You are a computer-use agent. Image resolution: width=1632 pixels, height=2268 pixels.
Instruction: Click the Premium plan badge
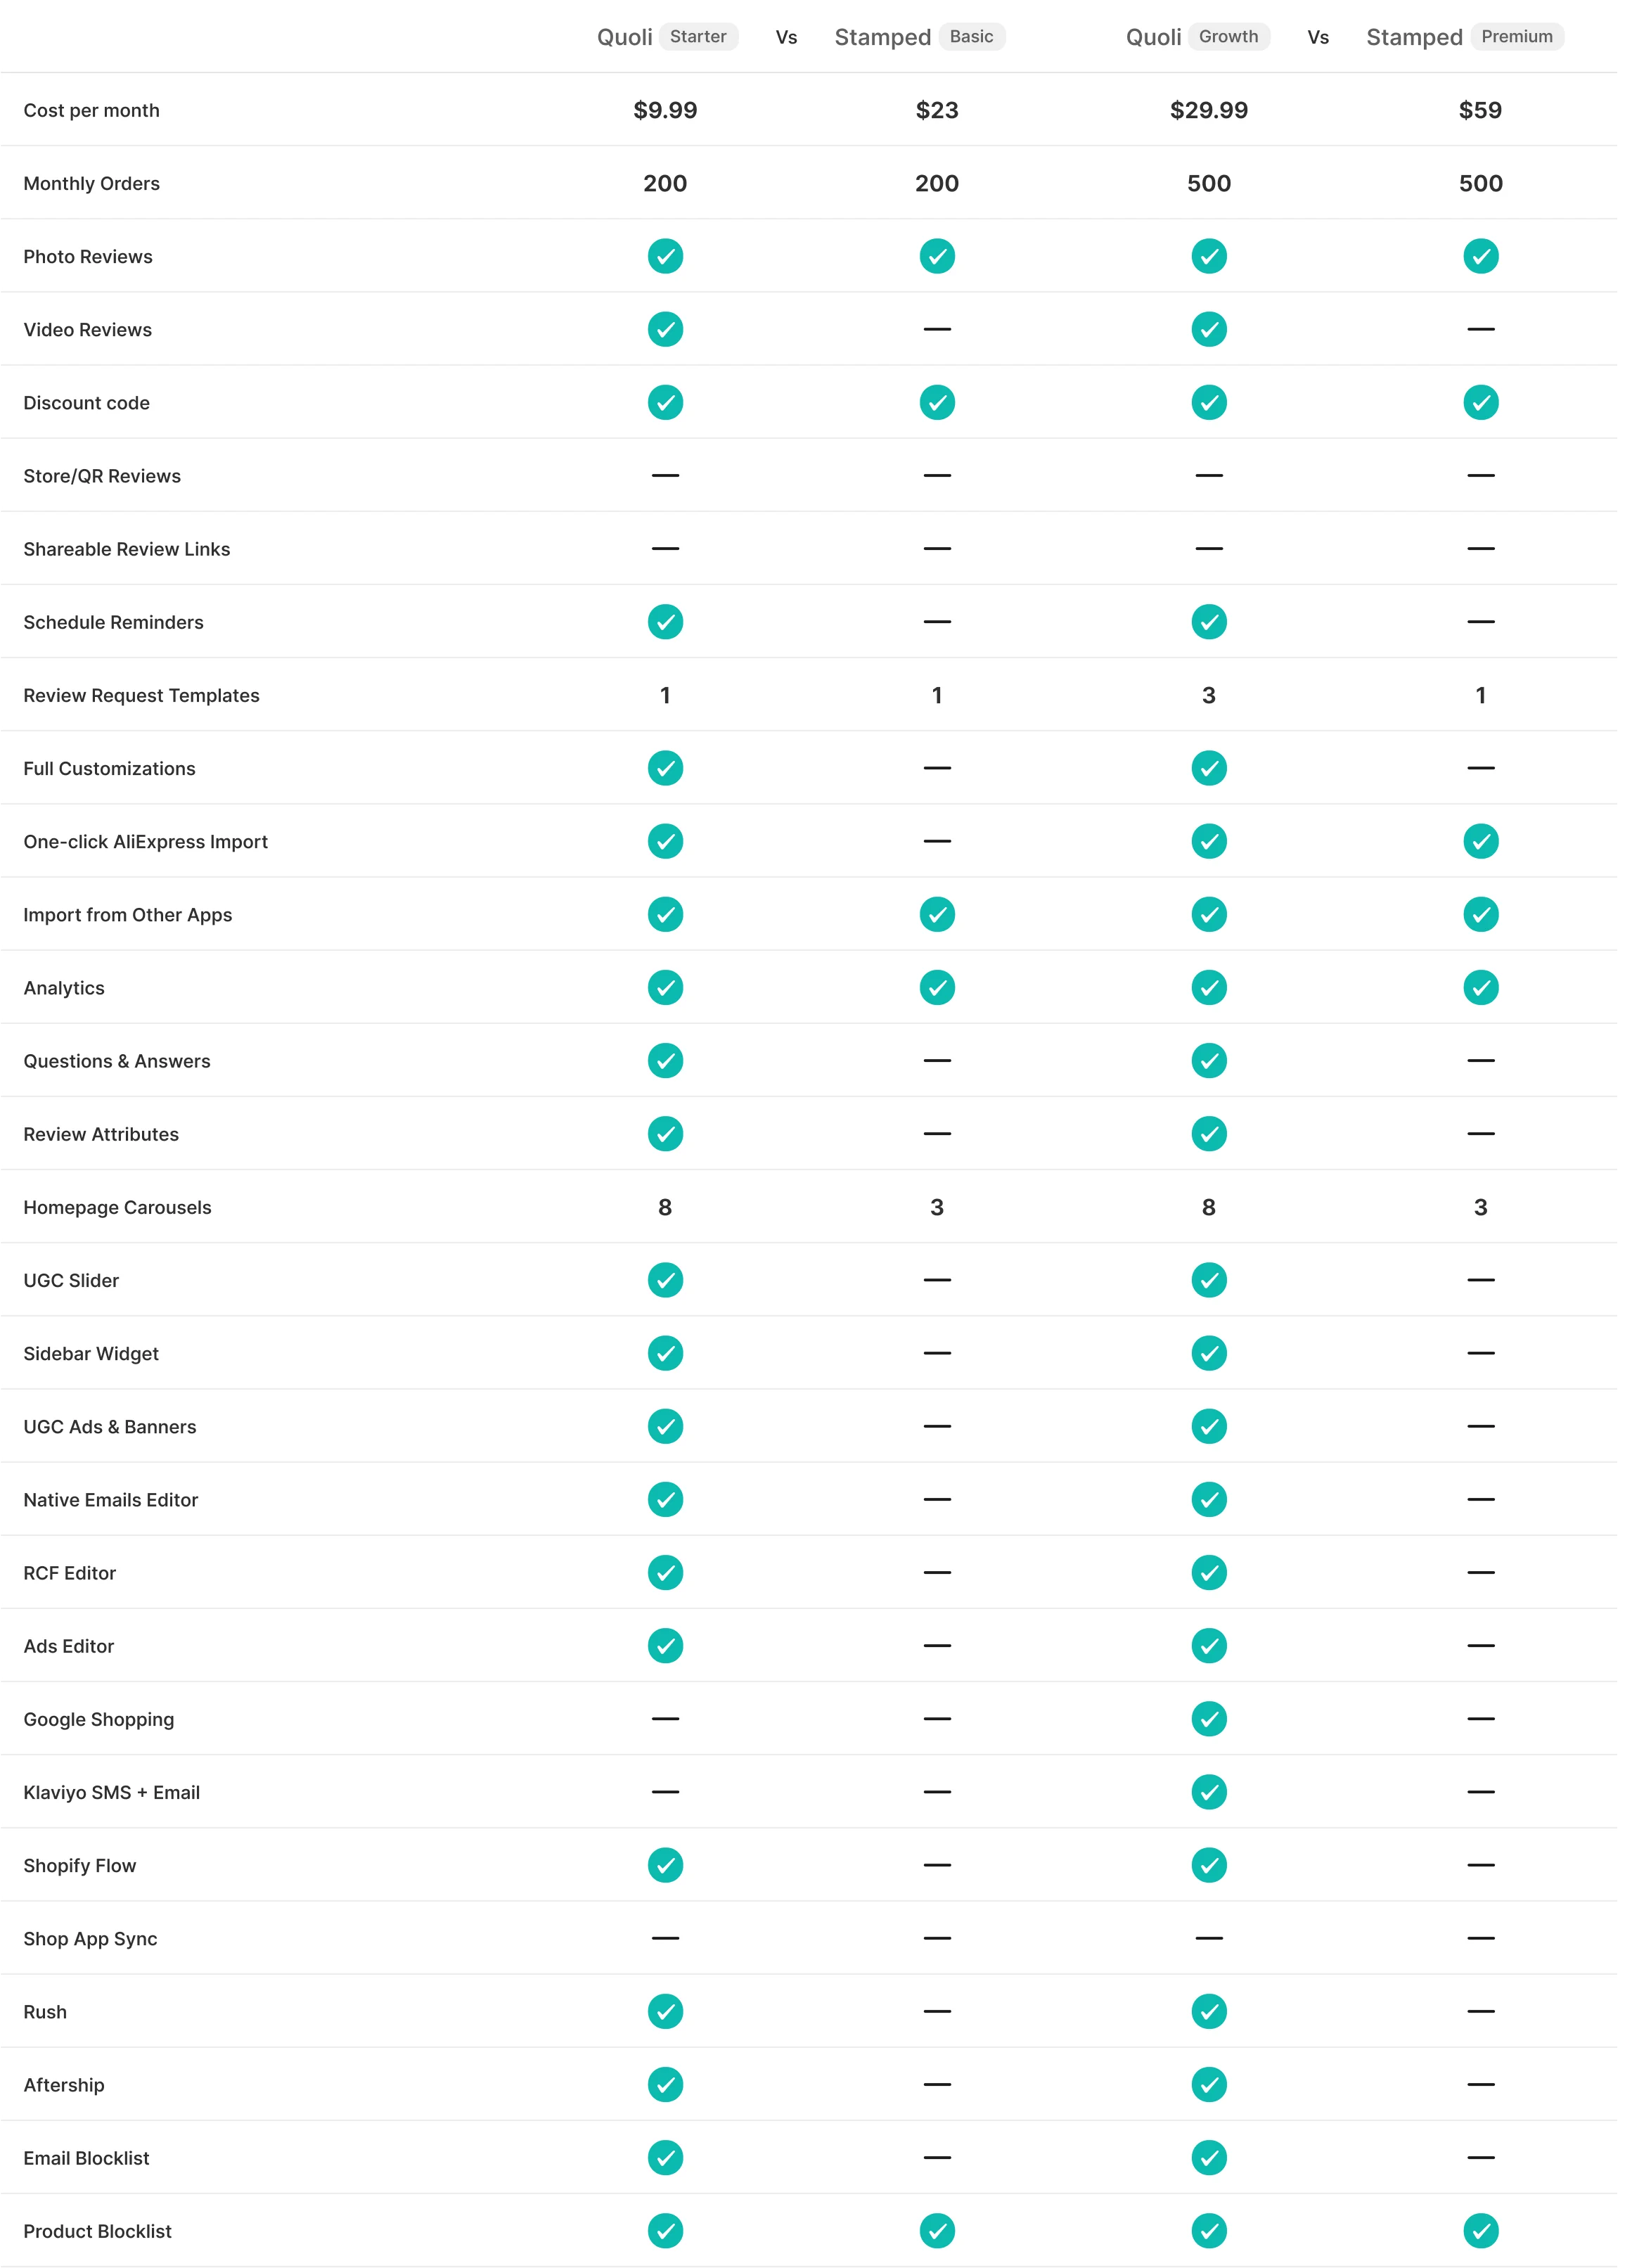(1516, 37)
